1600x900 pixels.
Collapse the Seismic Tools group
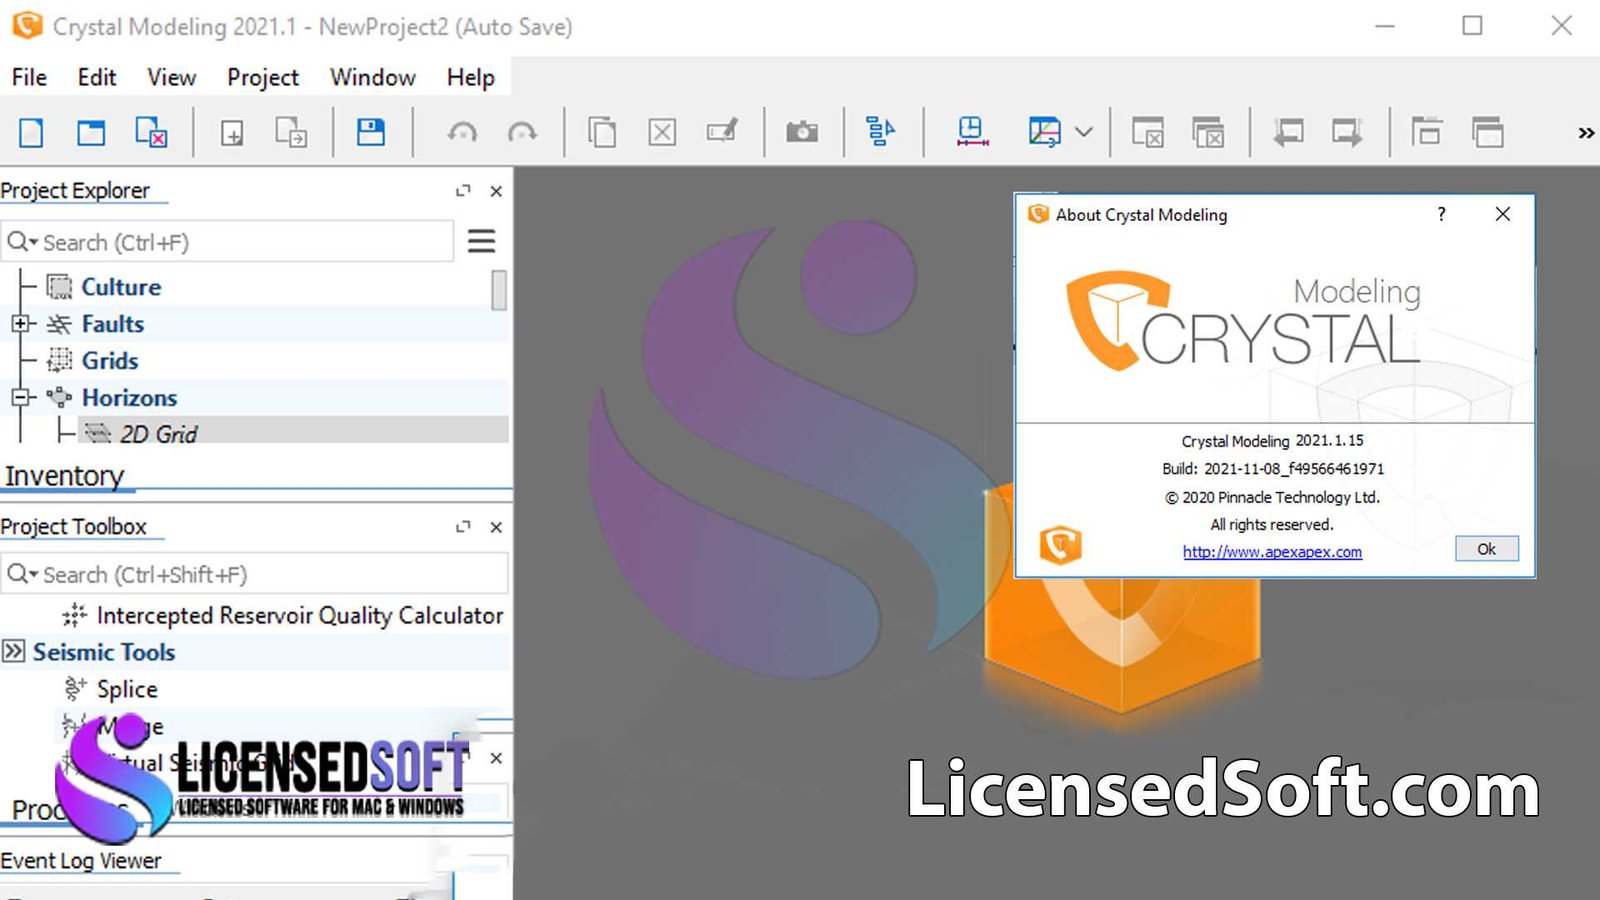(x=13, y=652)
